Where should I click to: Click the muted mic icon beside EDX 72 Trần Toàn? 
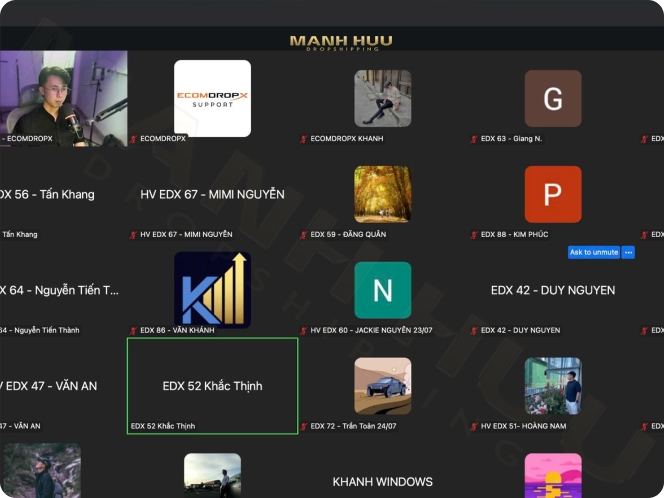(x=304, y=427)
